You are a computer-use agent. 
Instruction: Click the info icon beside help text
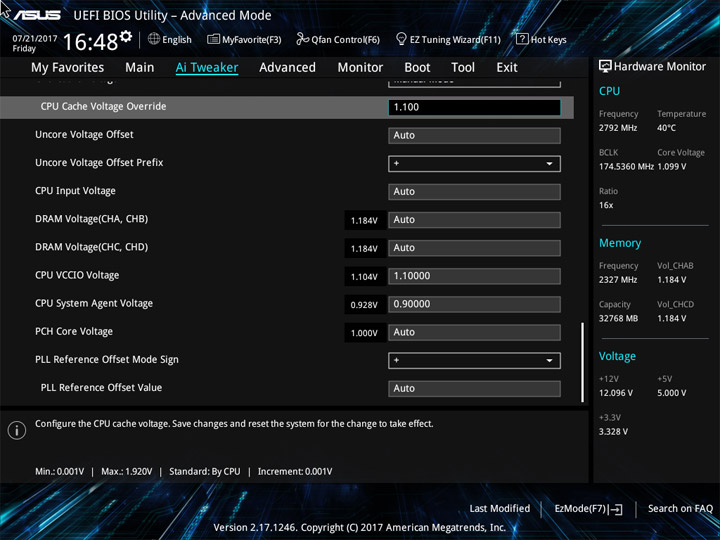coord(17,430)
